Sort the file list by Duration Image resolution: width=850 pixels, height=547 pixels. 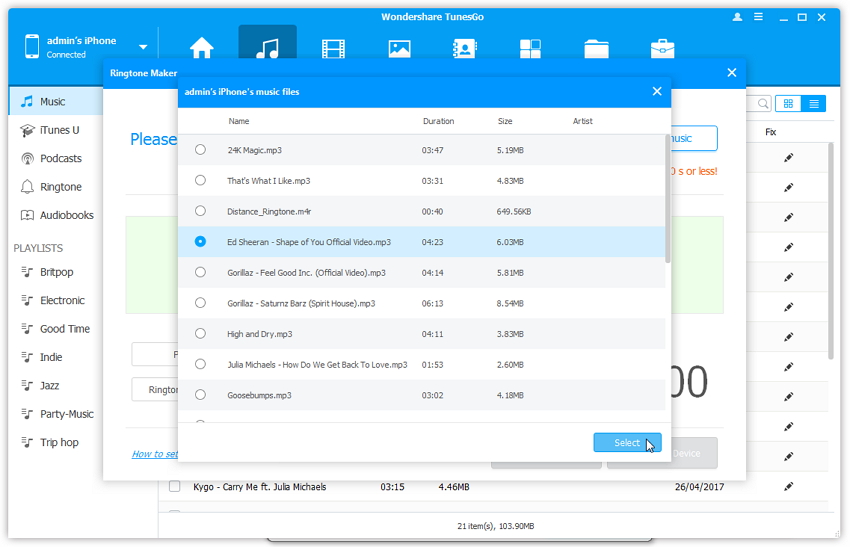point(438,121)
